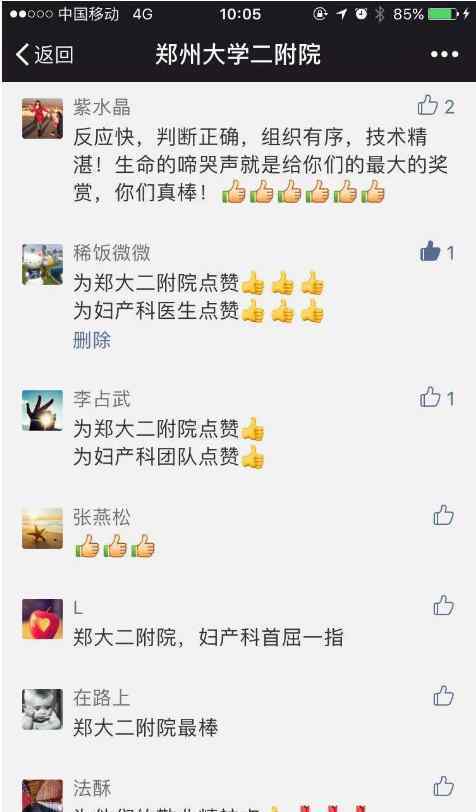
Task: Open 张燕松's starfish avatar
Action: (x=42, y=528)
